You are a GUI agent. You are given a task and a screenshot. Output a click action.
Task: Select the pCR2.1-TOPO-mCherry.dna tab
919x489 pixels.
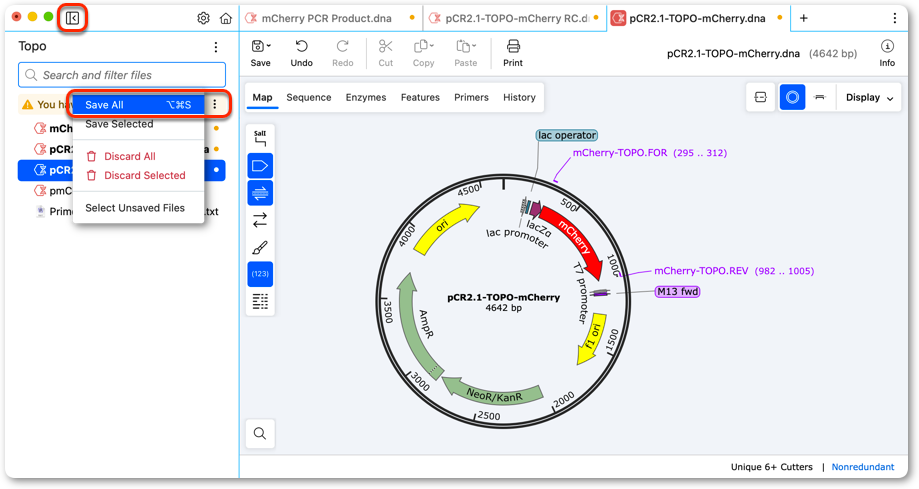(x=697, y=18)
